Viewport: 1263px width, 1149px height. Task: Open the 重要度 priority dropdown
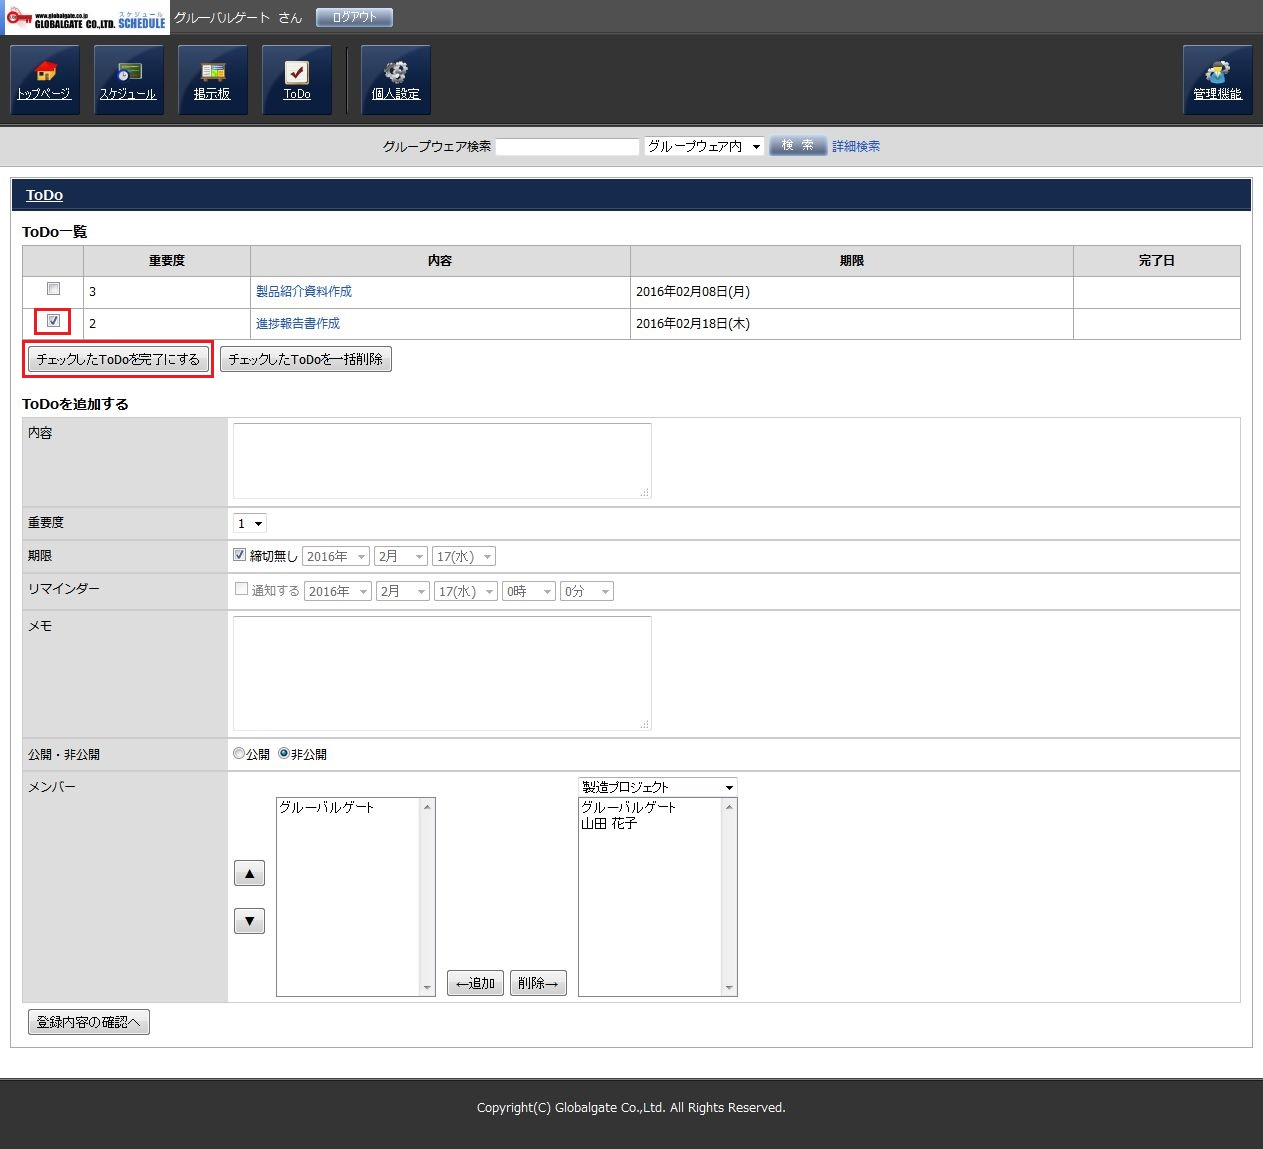pyautogui.click(x=250, y=524)
